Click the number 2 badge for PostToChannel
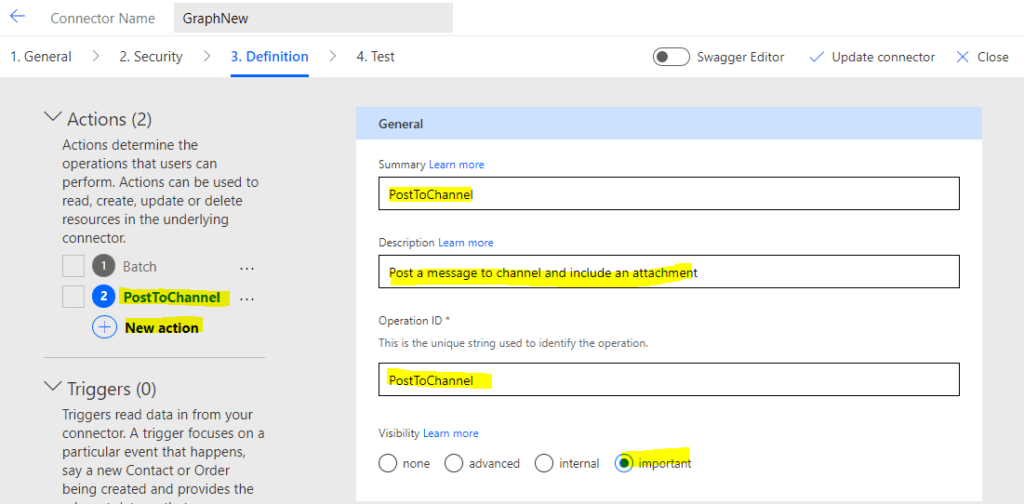The width and height of the screenshot is (1024, 504). point(104,297)
